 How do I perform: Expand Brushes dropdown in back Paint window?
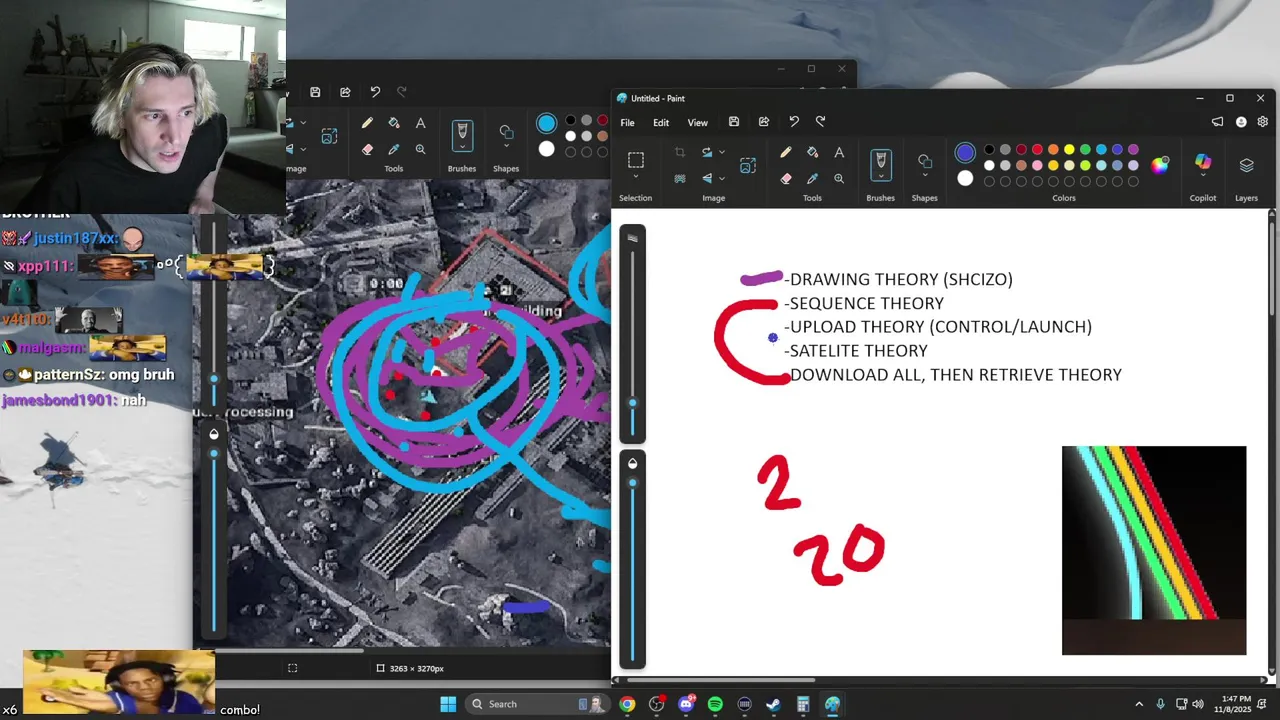(x=462, y=149)
